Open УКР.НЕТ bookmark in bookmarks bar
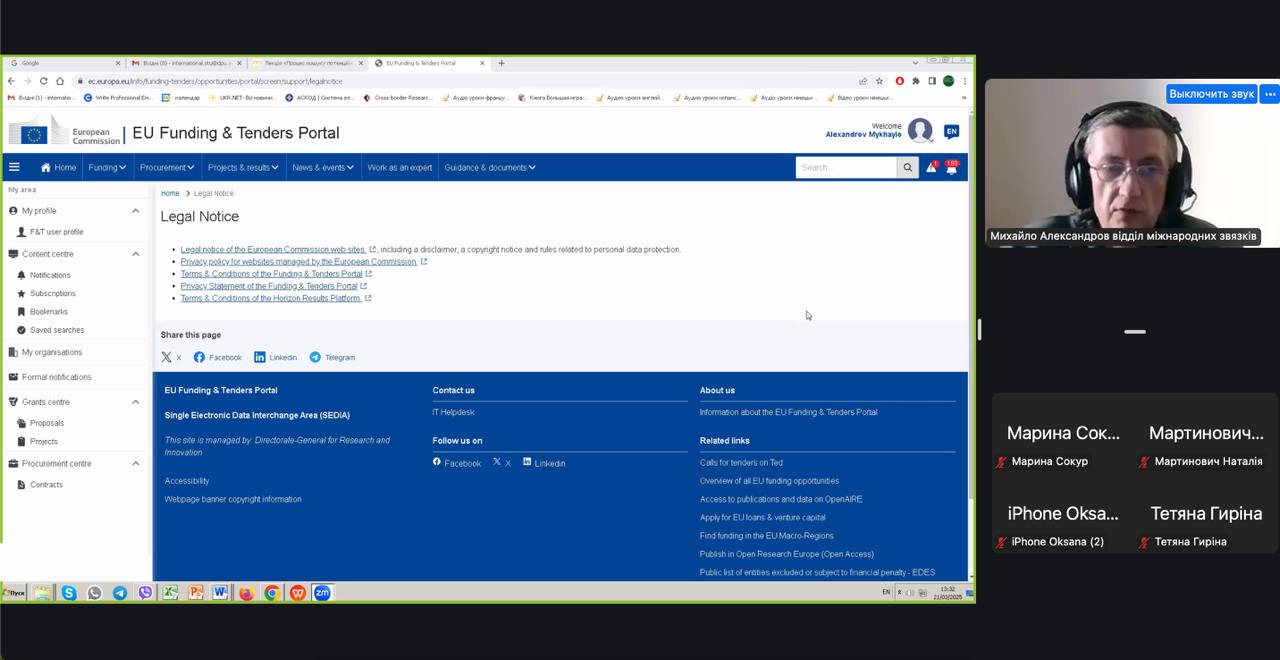Viewport: 1280px width, 660px height. point(240,98)
